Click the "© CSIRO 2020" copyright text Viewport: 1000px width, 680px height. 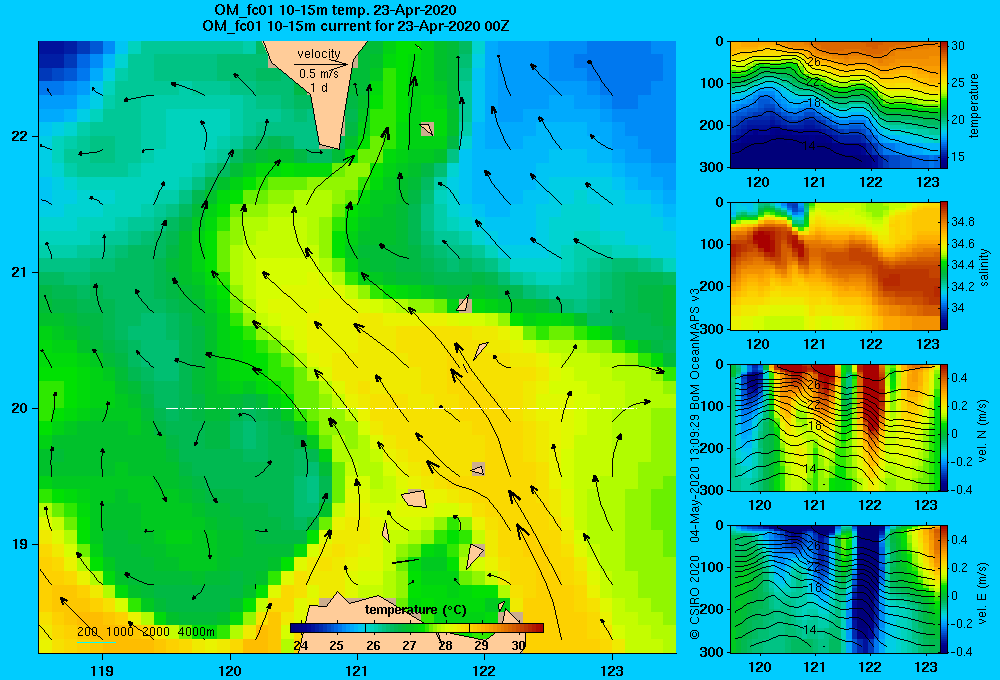point(695,597)
